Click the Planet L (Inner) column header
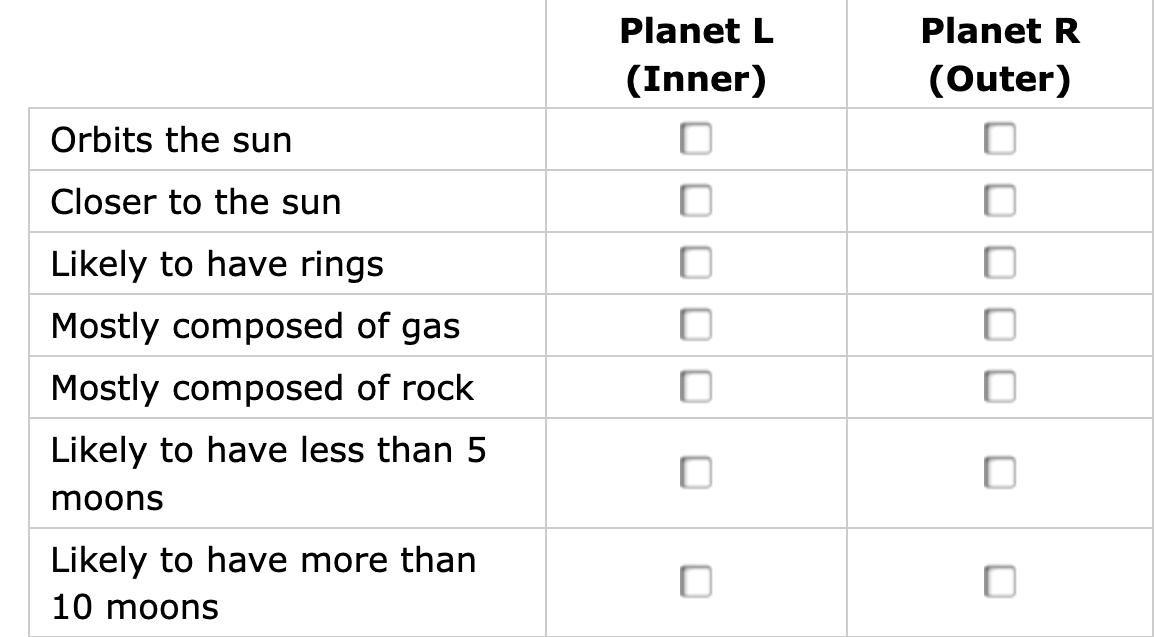The width and height of the screenshot is (1154, 637). [x=696, y=55]
